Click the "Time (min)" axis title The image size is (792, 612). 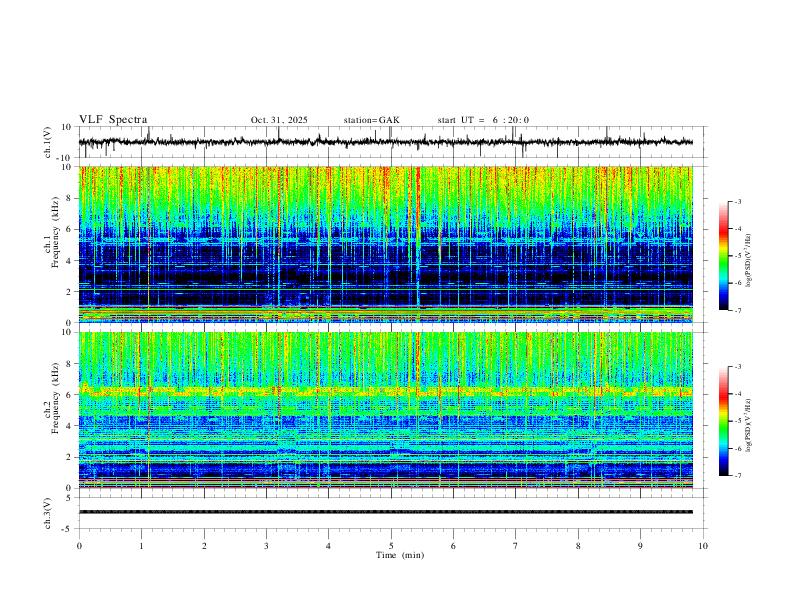click(400, 555)
